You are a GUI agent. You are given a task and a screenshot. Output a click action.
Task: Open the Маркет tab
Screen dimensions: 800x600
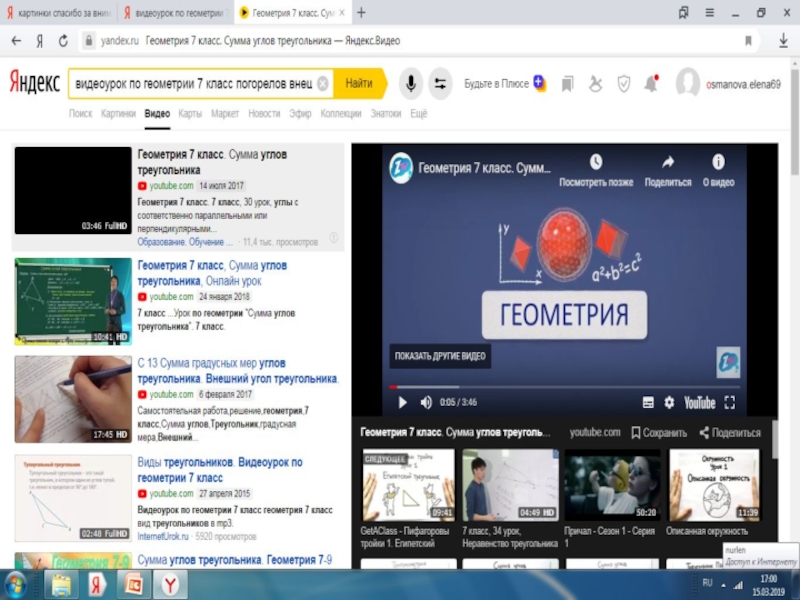[225, 113]
